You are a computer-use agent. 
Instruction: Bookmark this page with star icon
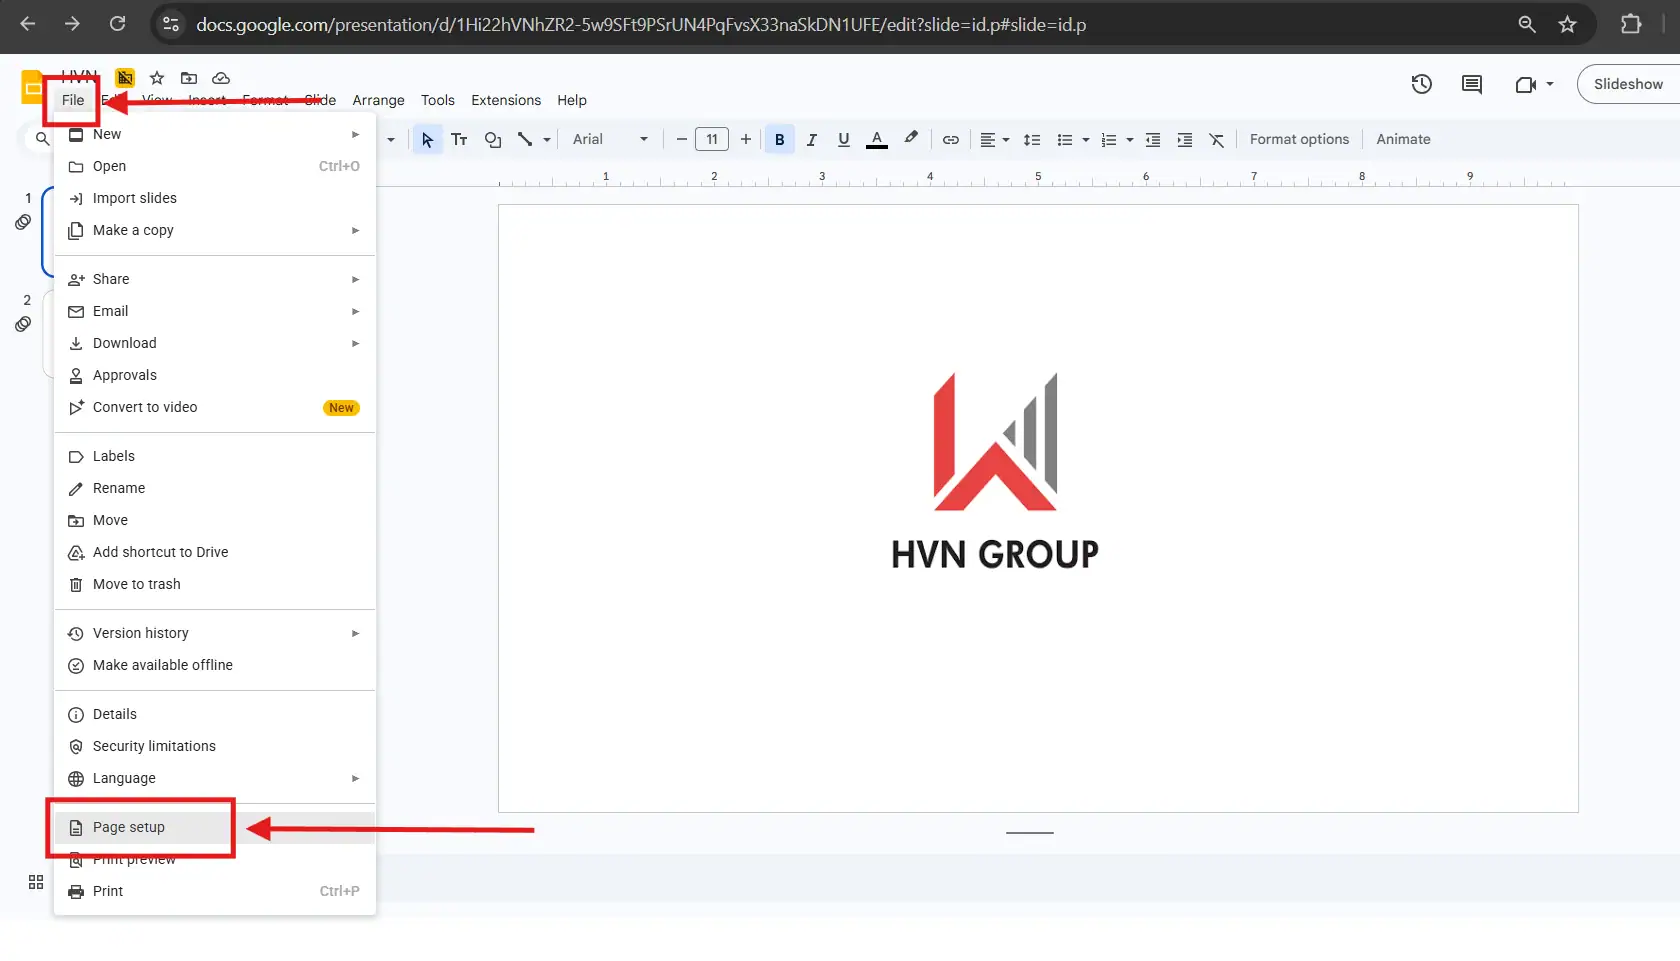coord(1567,24)
